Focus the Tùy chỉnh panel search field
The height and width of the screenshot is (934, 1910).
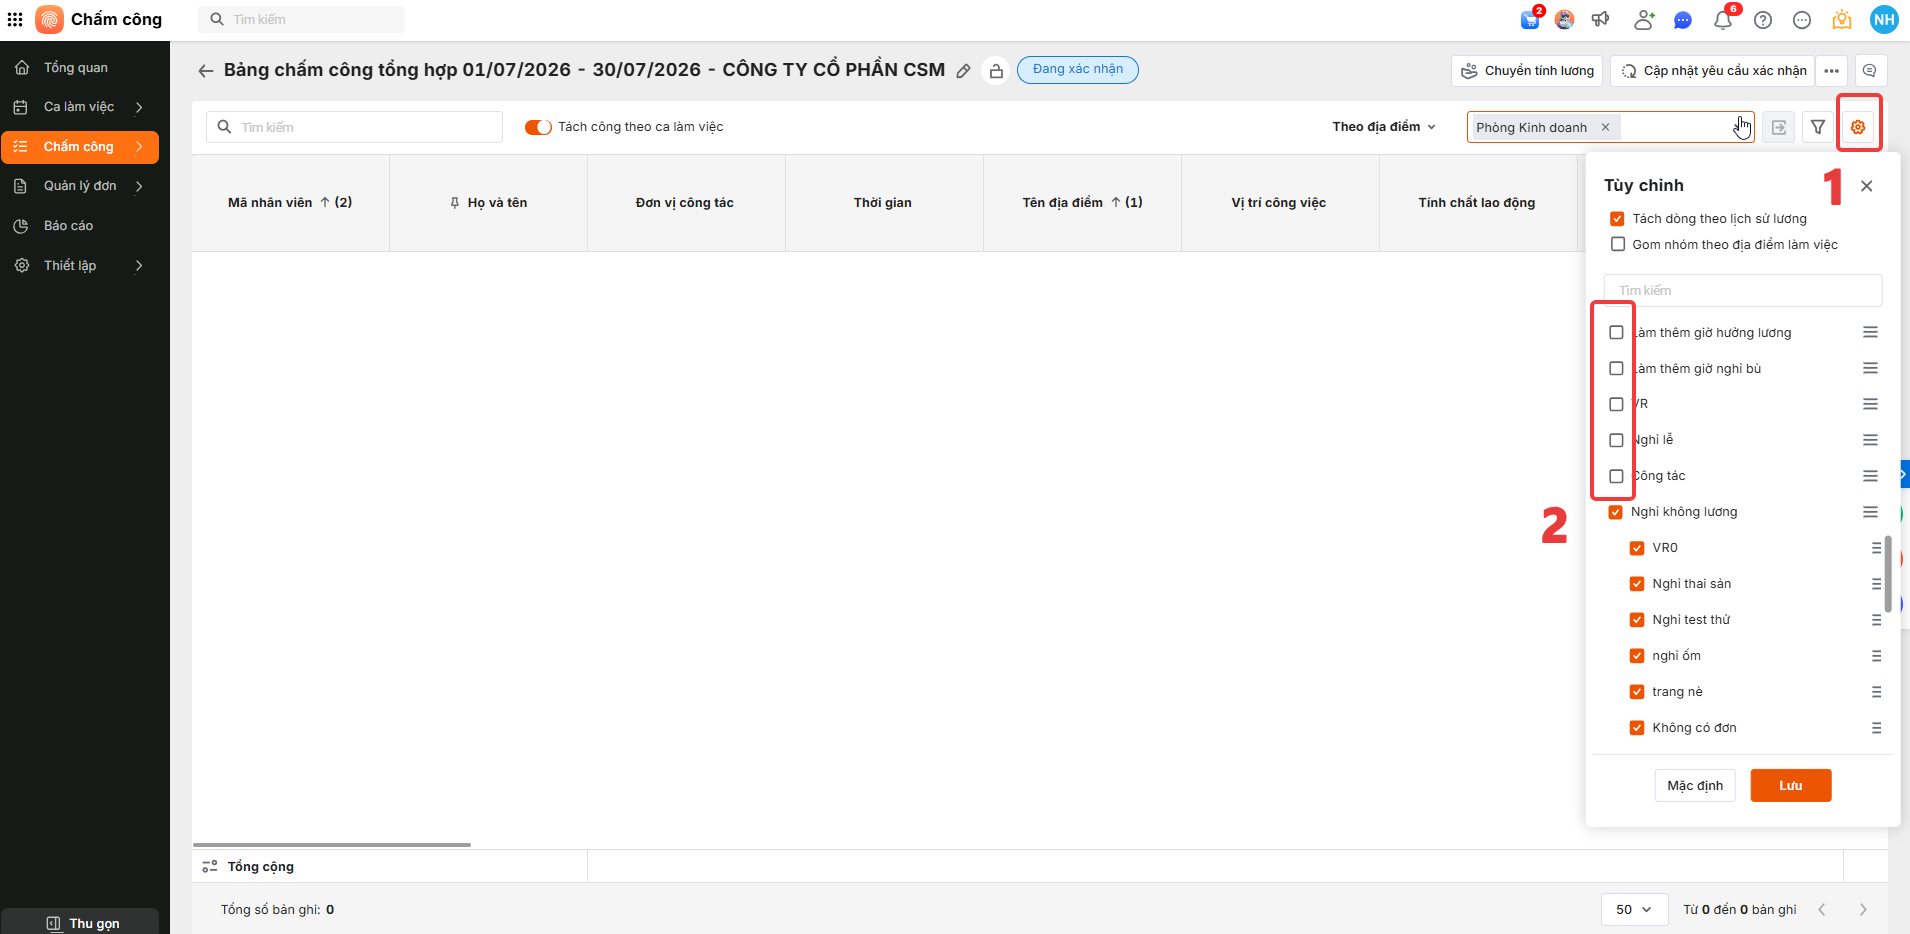click(1743, 291)
